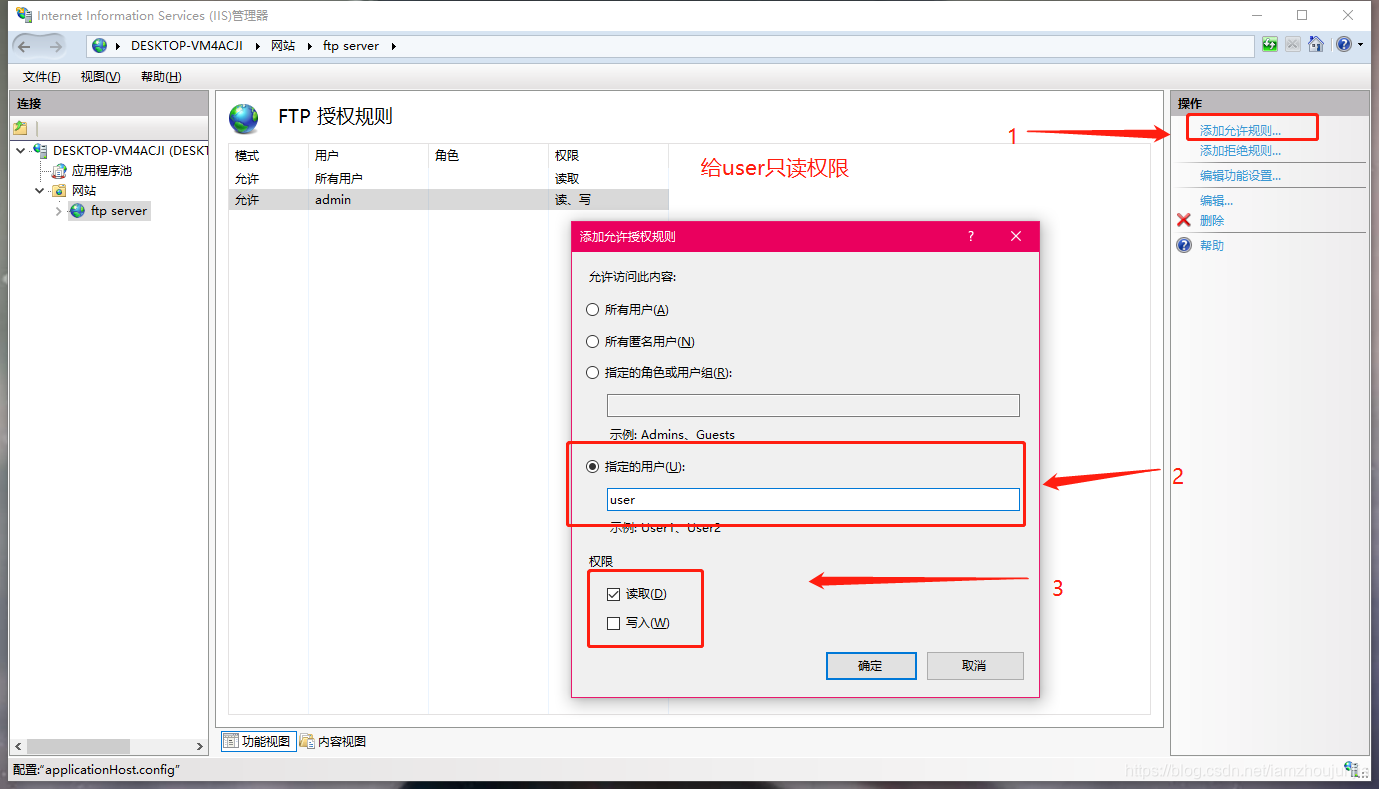
Task: Click the blue help icon in 操作 panel
Action: tap(1184, 245)
